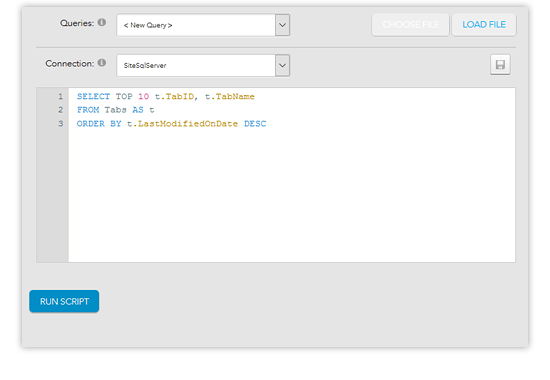This screenshot has width=550, height=380.
Task: Click the blank area of the SQL editor
Action: tap(292, 196)
